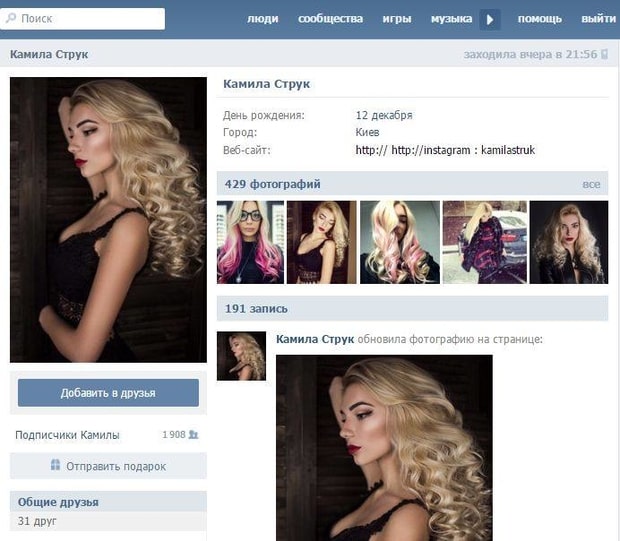Open the музыка menu item
The height and width of the screenshot is (541, 620).
[x=451, y=19]
